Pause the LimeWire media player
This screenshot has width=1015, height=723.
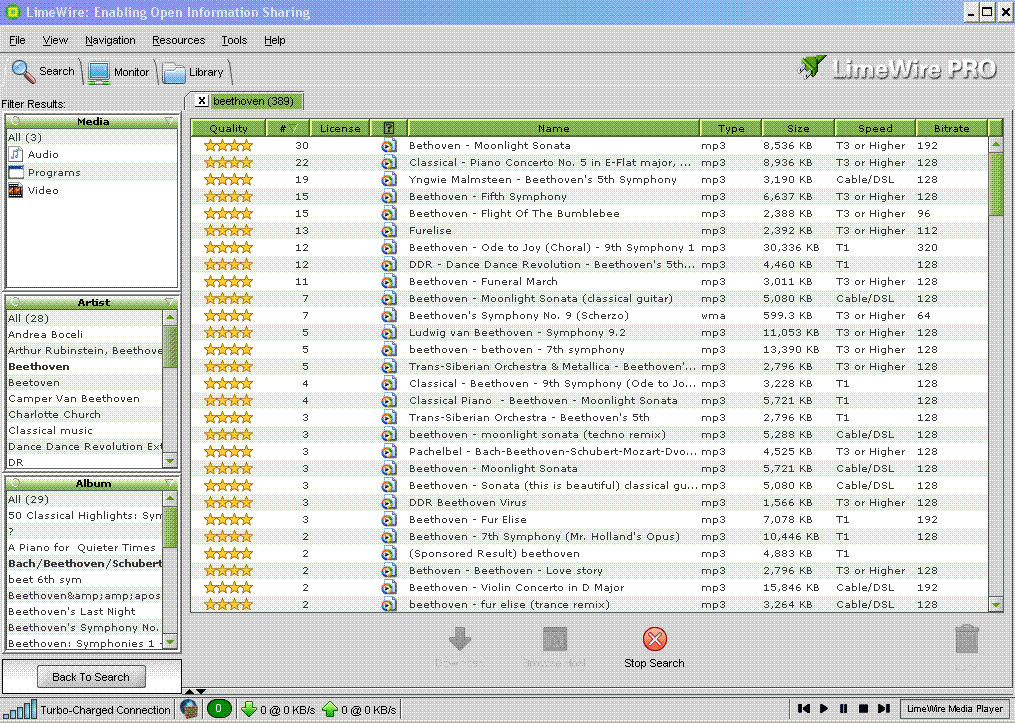coord(843,709)
